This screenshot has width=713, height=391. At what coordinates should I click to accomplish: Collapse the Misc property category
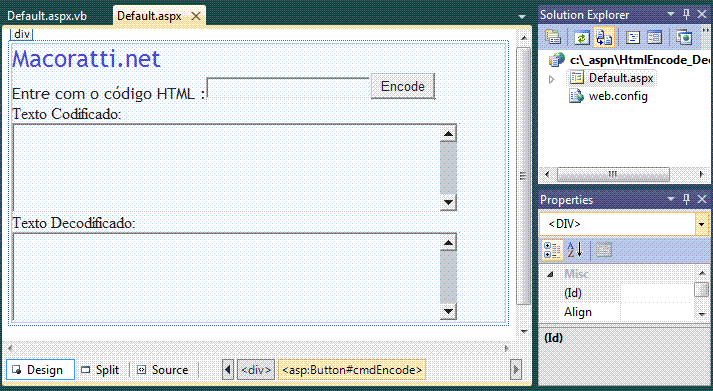click(x=550, y=274)
